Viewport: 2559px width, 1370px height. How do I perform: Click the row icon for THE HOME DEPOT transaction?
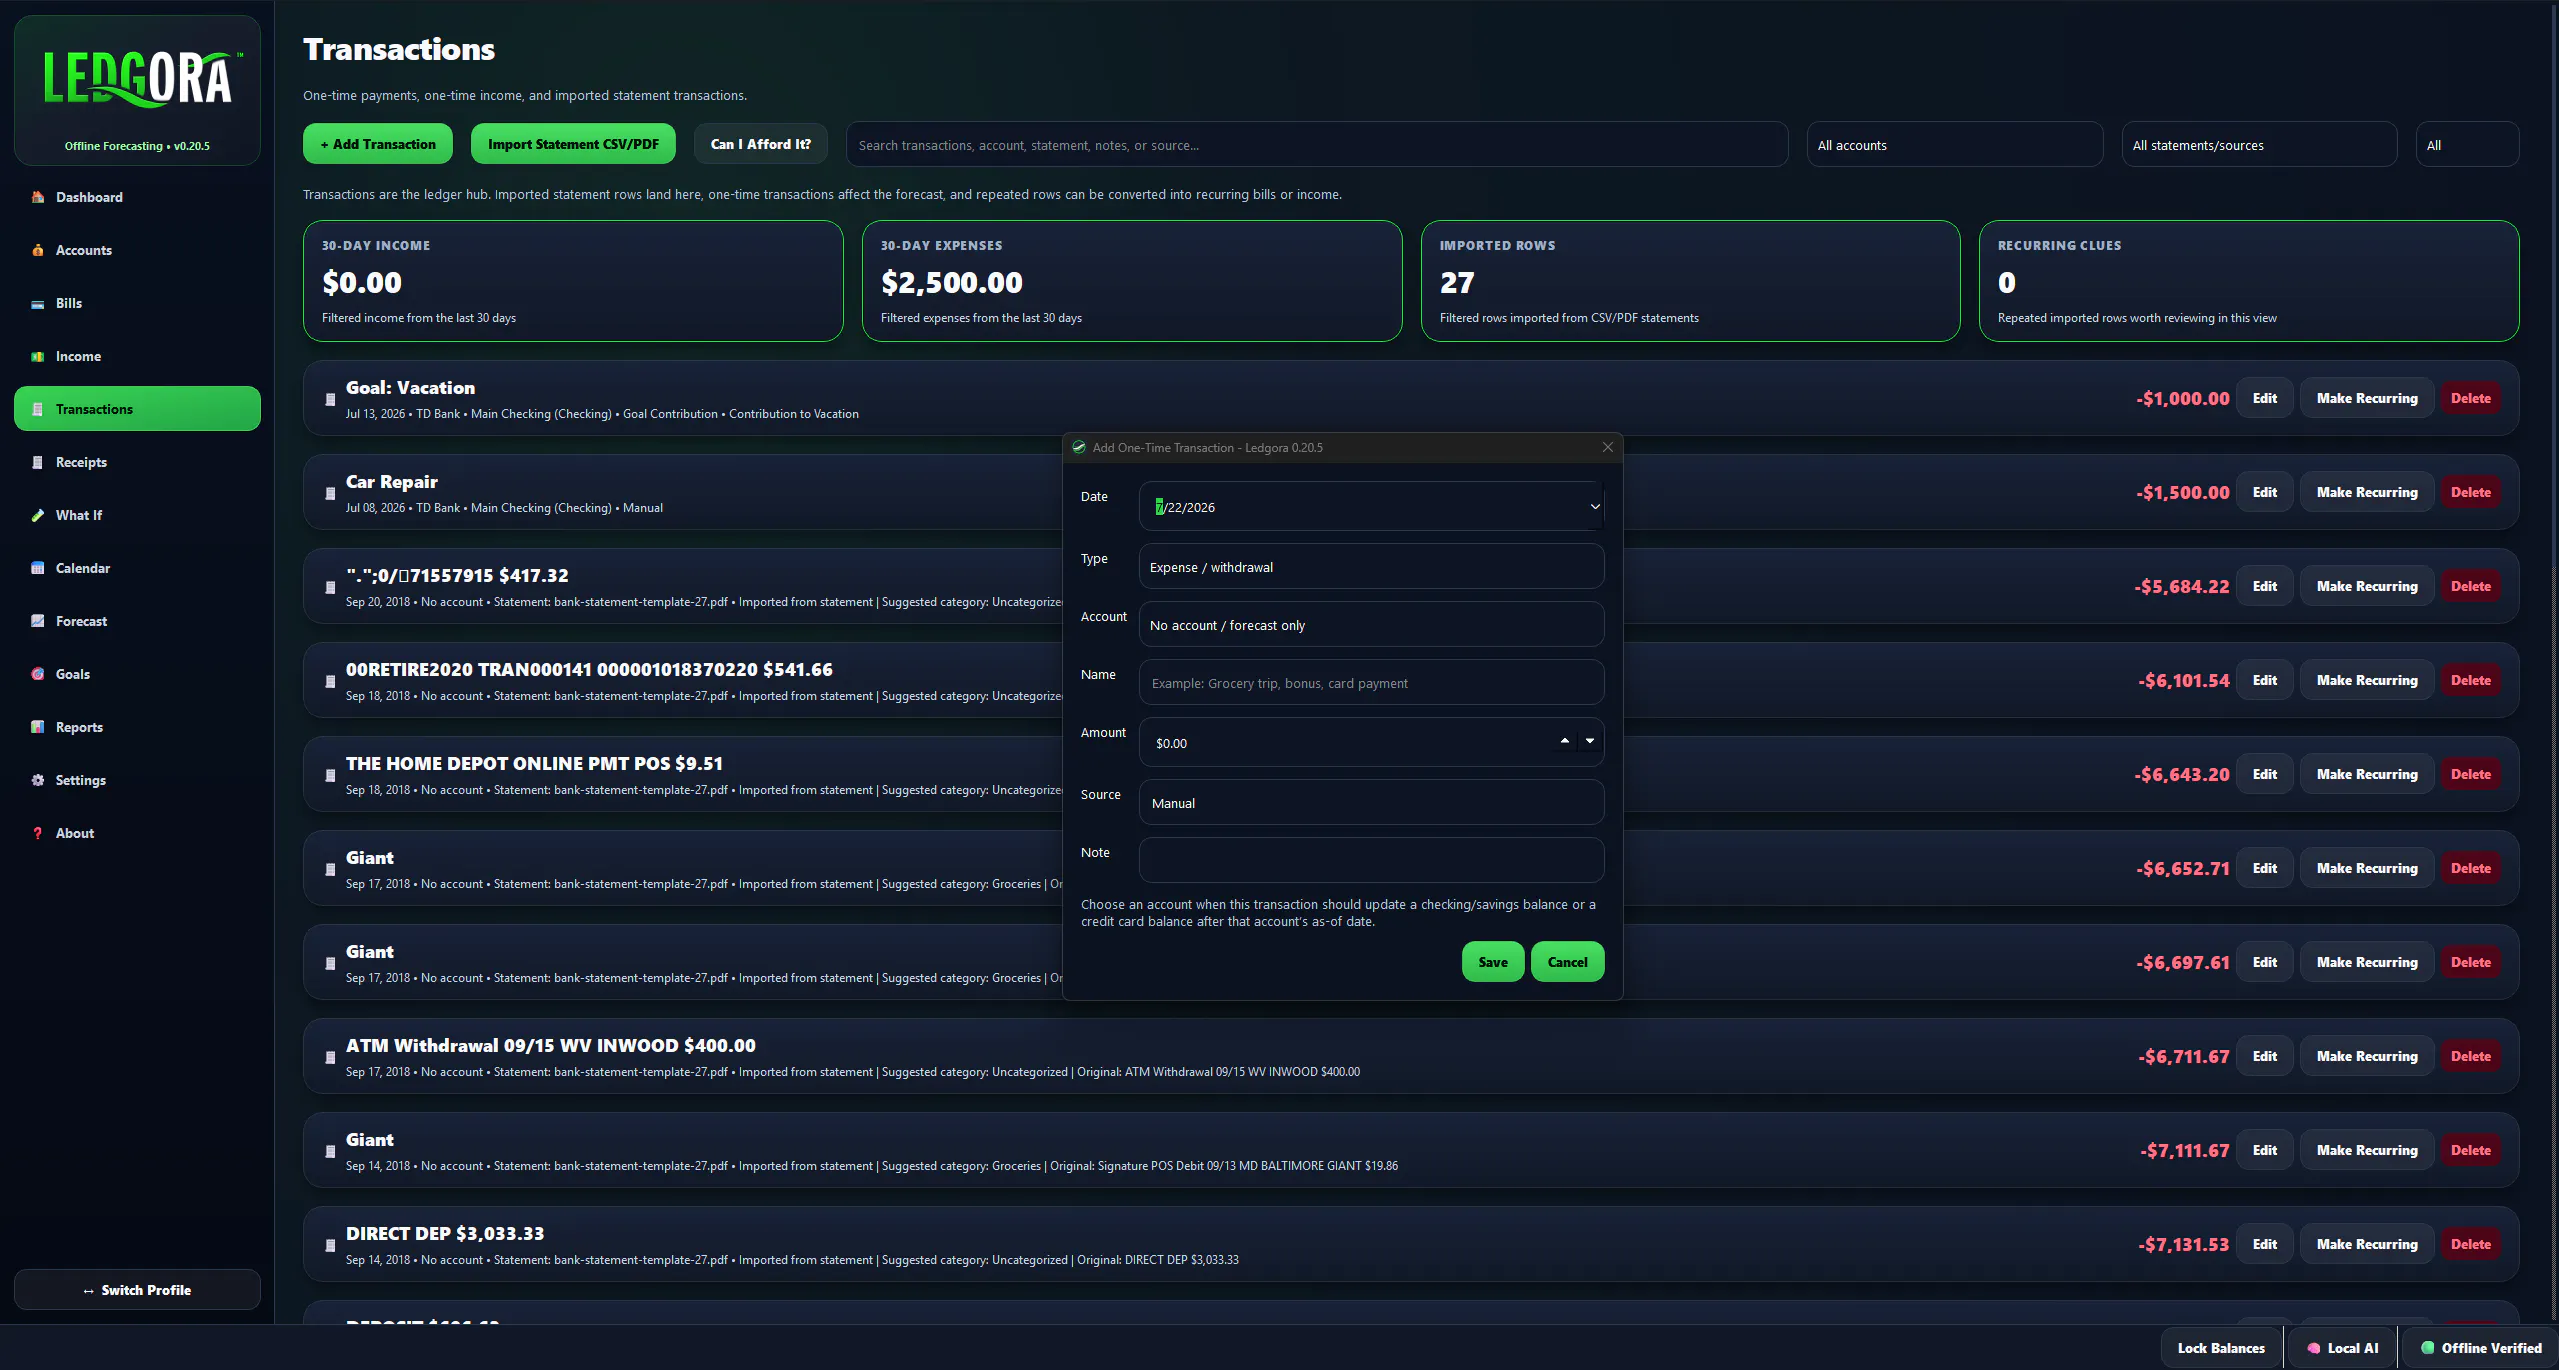[x=330, y=775]
